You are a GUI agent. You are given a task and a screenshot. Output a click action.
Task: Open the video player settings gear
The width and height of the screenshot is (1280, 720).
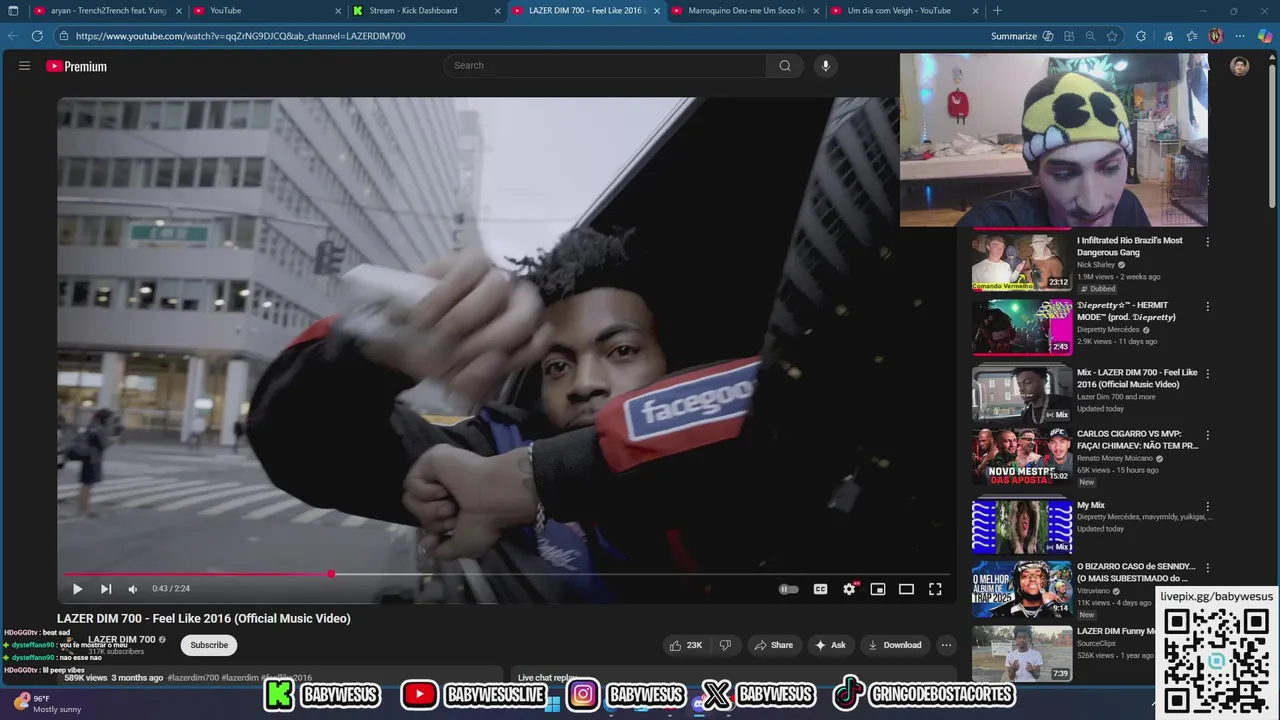pos(849,589)
